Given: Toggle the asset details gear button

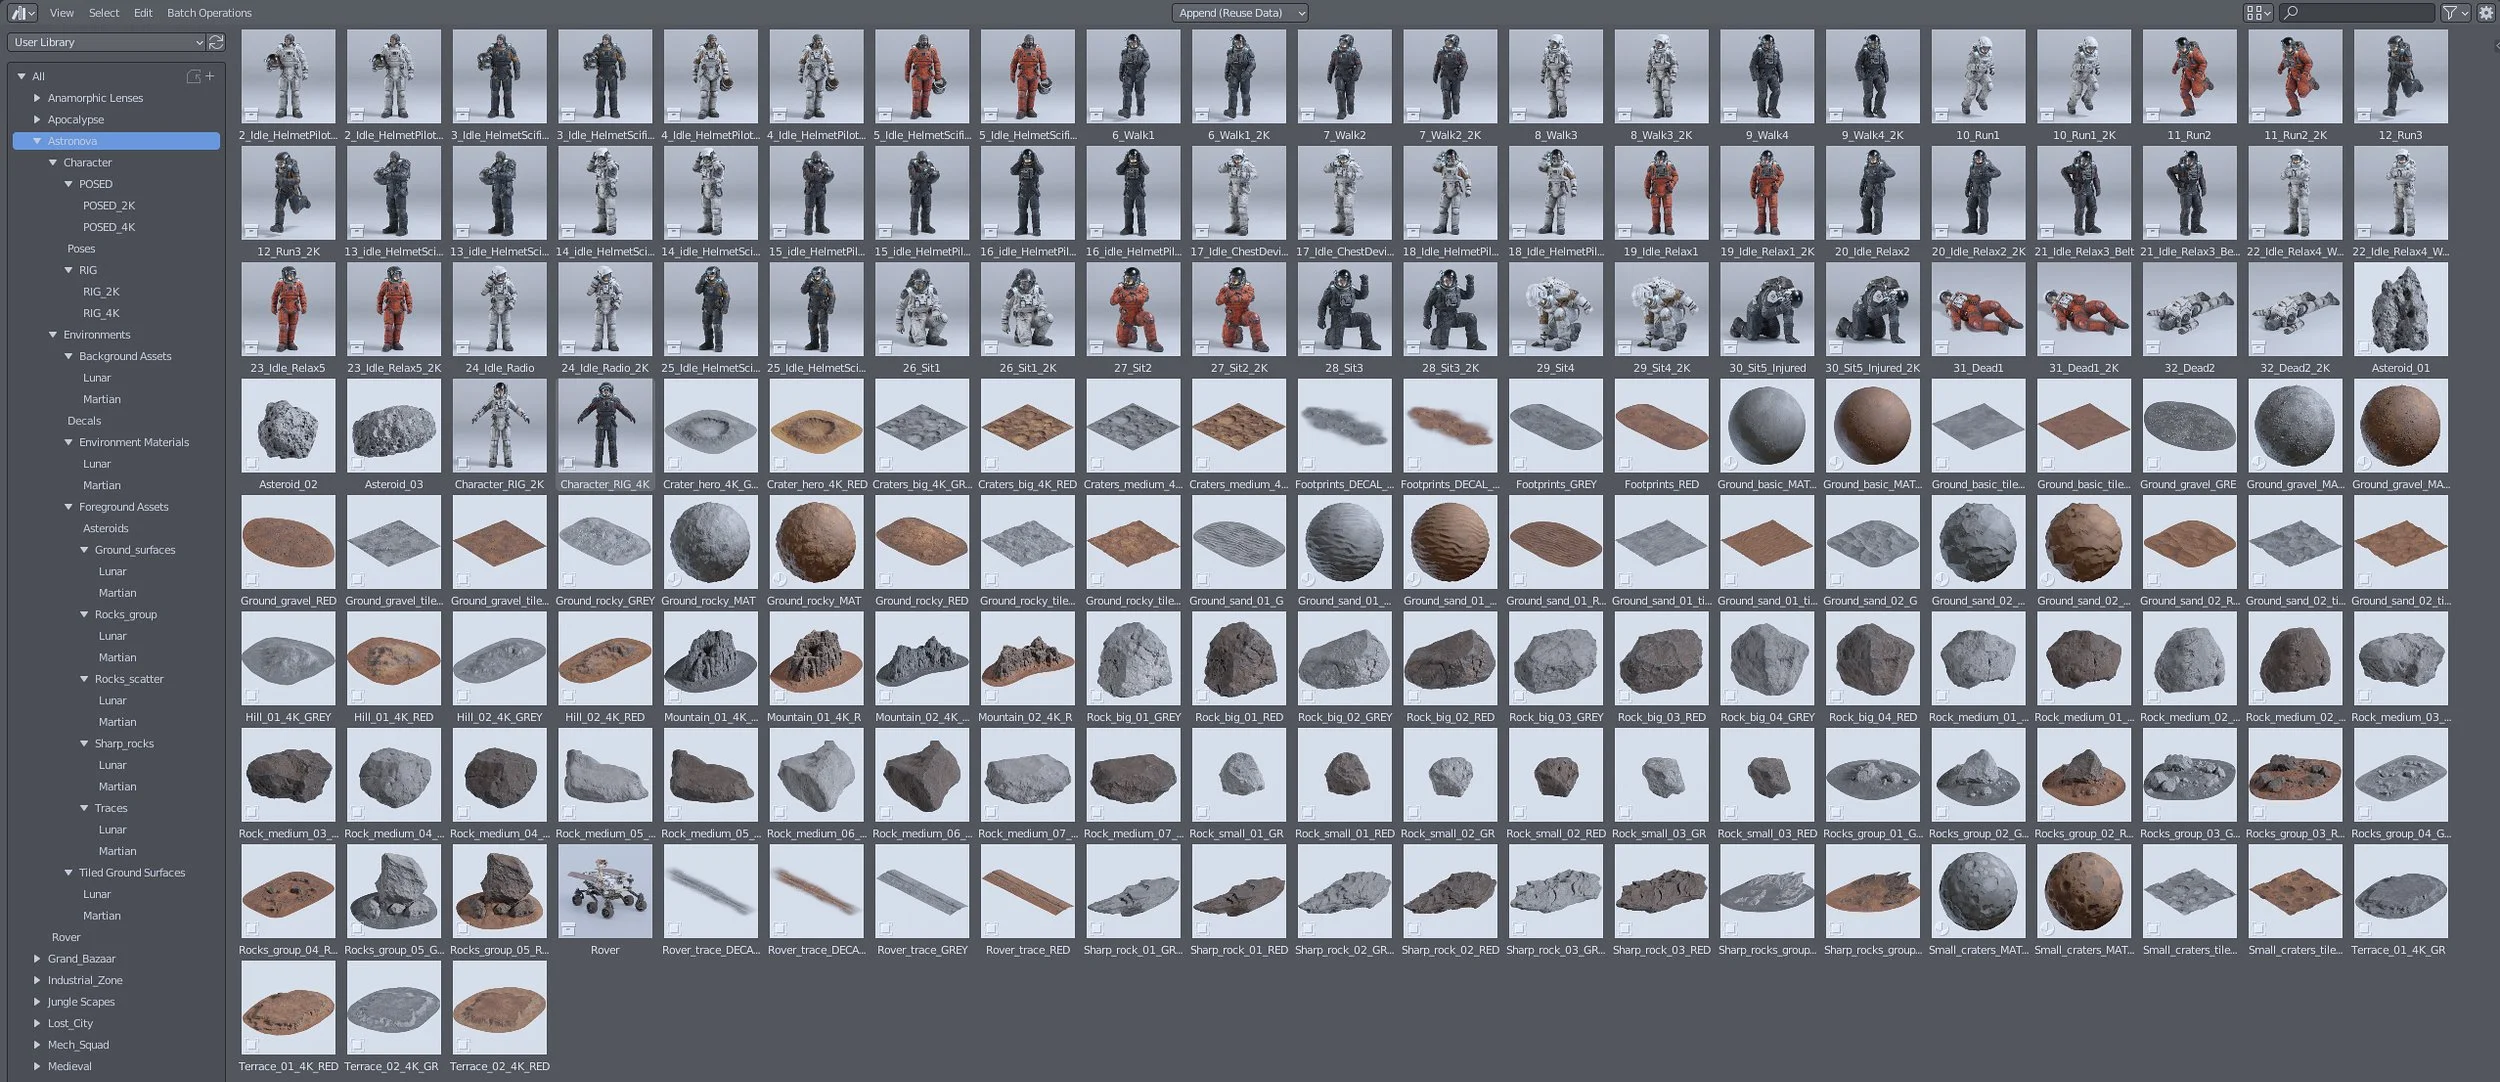Looking at the screenshot, I should 2486,13.
